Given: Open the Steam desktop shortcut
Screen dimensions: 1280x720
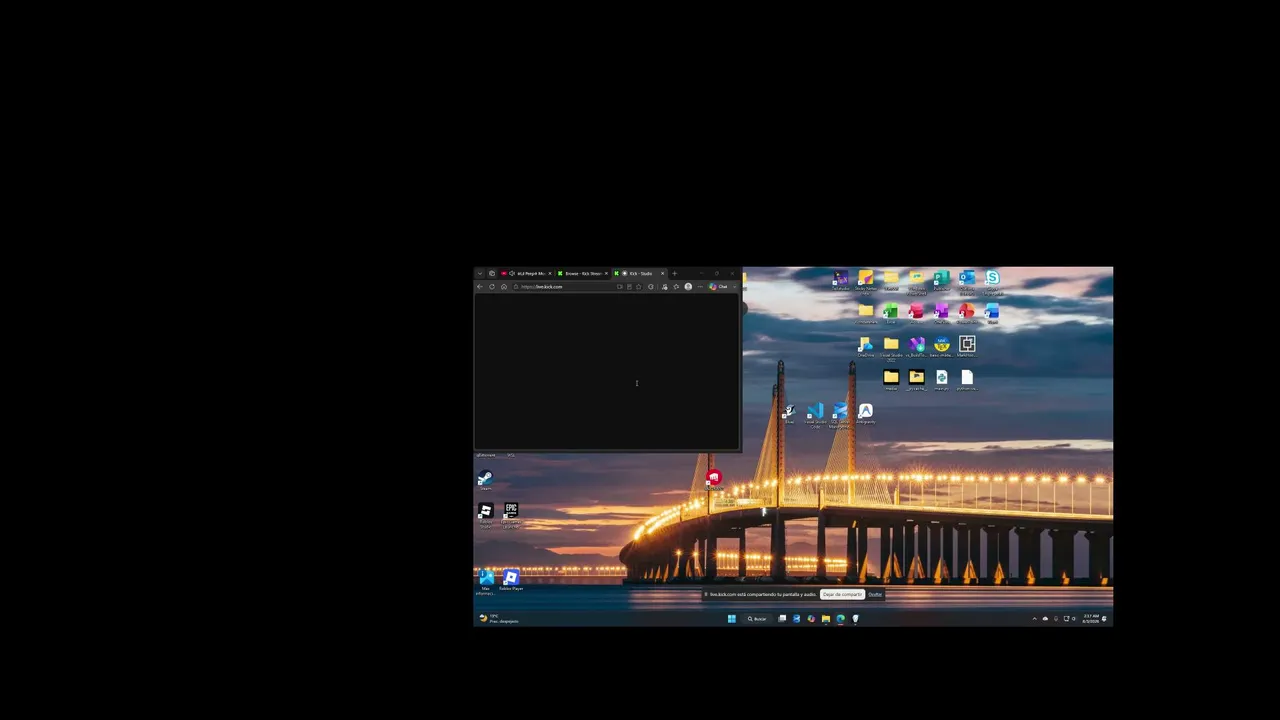Looking at the screenshot, I should tap(485, 480).
